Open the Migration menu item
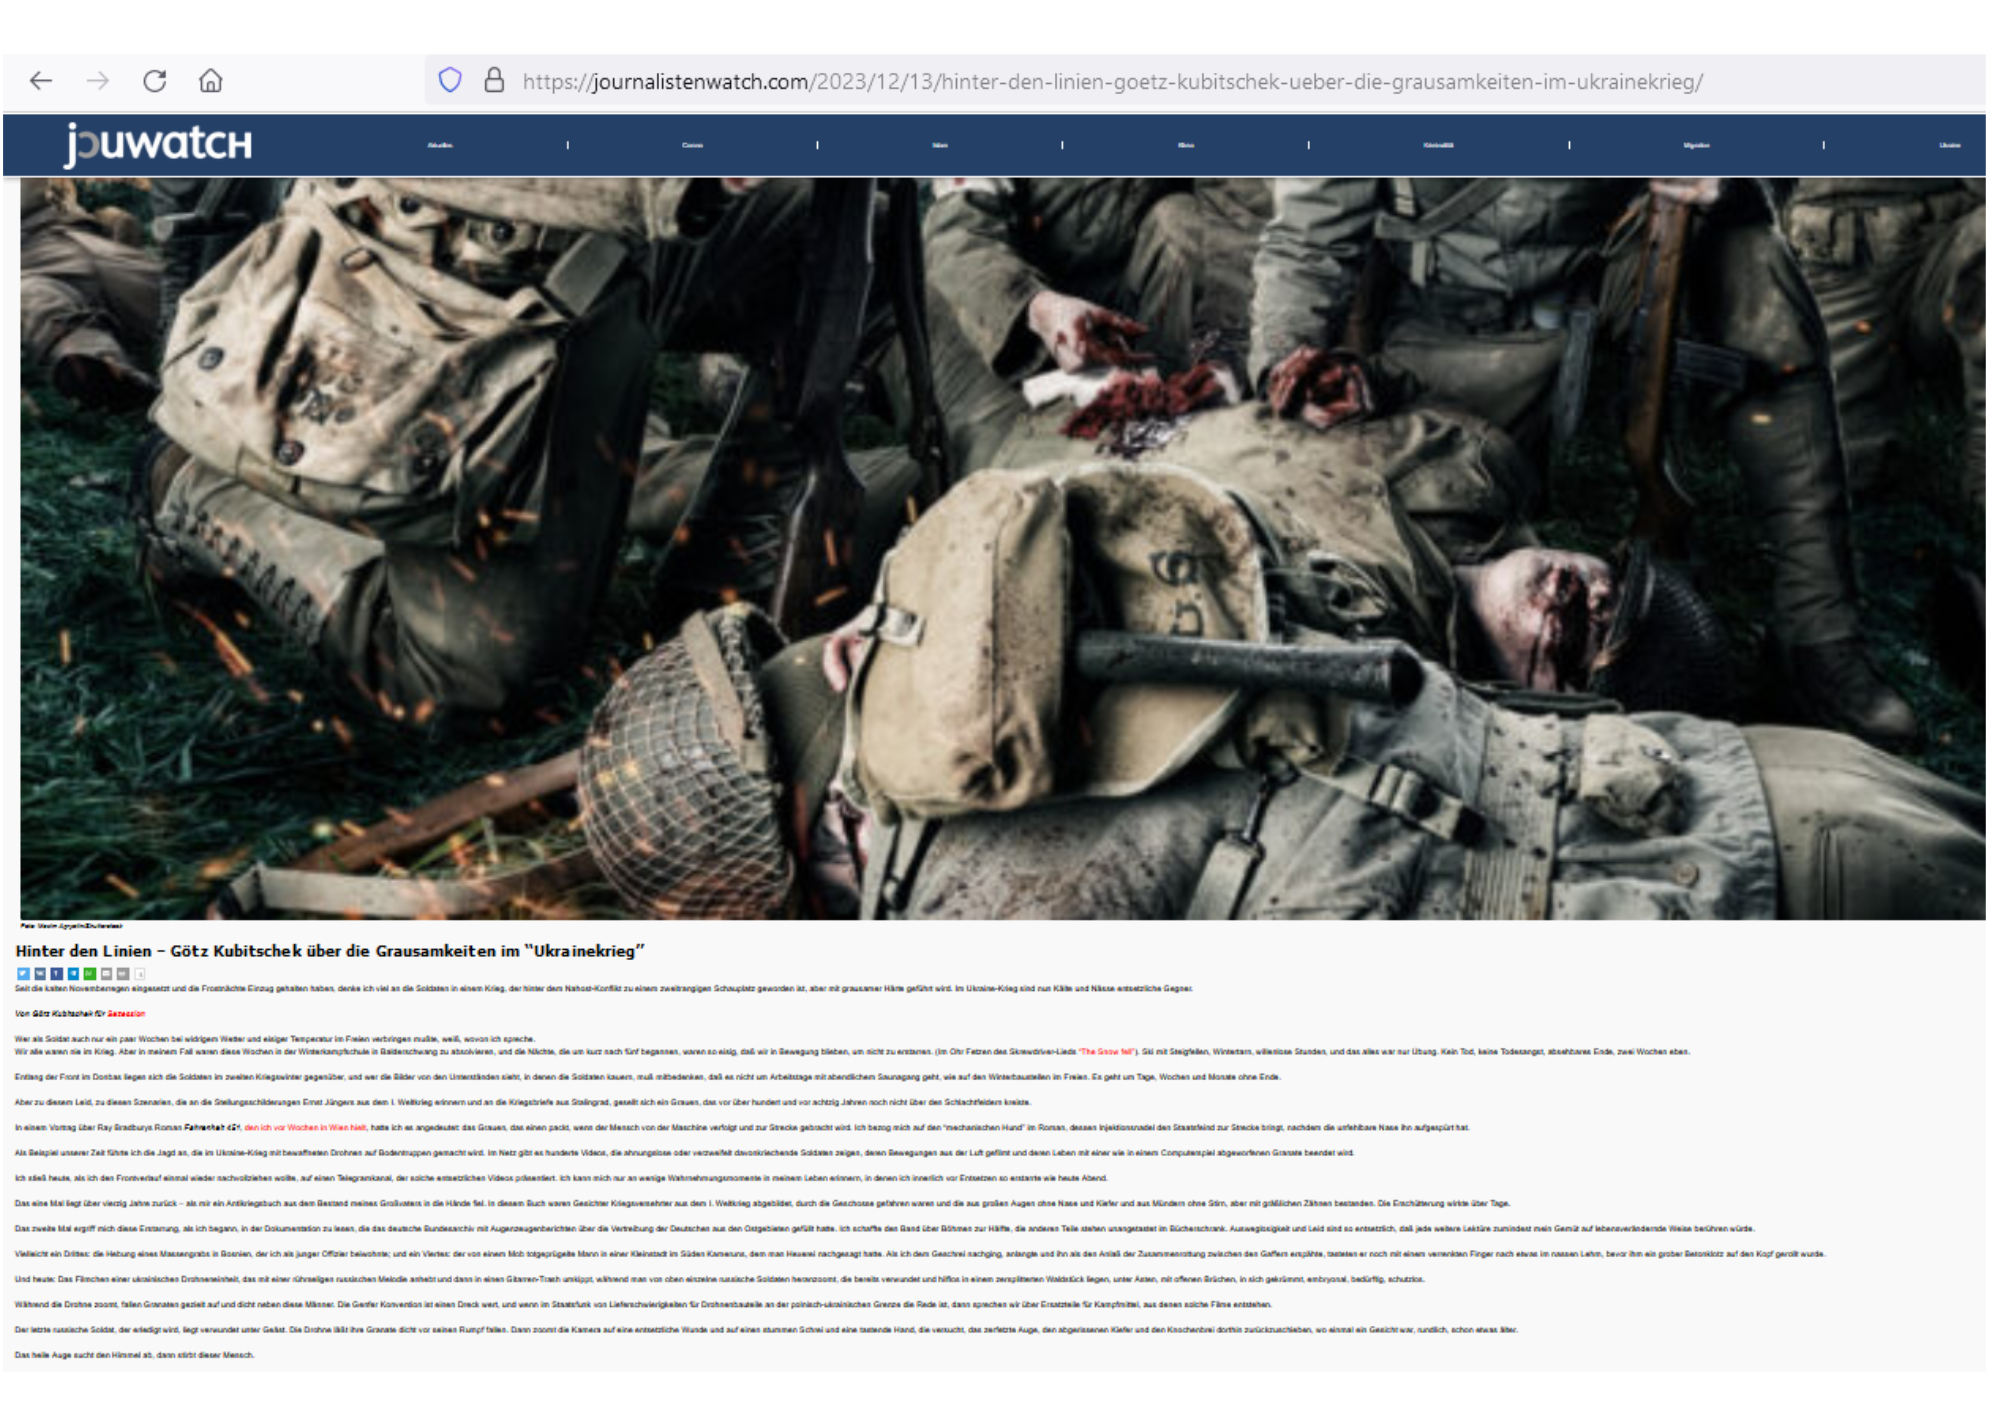The image size is (2000, 1411). coord(1696,145)
